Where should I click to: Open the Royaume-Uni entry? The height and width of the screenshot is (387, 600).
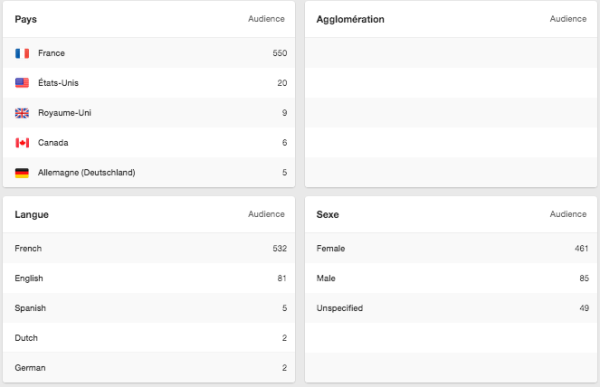click(149, 113)
